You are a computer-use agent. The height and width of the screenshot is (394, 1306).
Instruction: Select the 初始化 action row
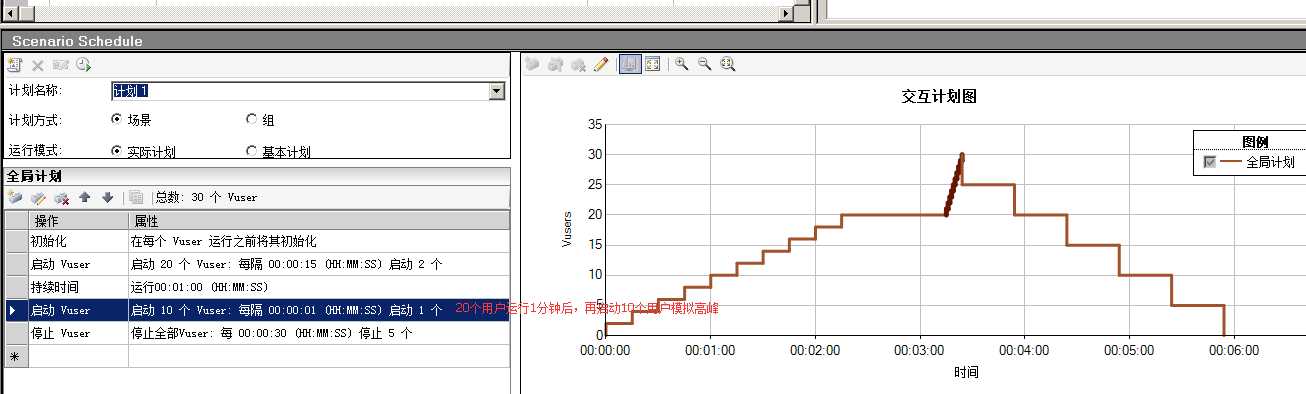(x=257, y=241)
